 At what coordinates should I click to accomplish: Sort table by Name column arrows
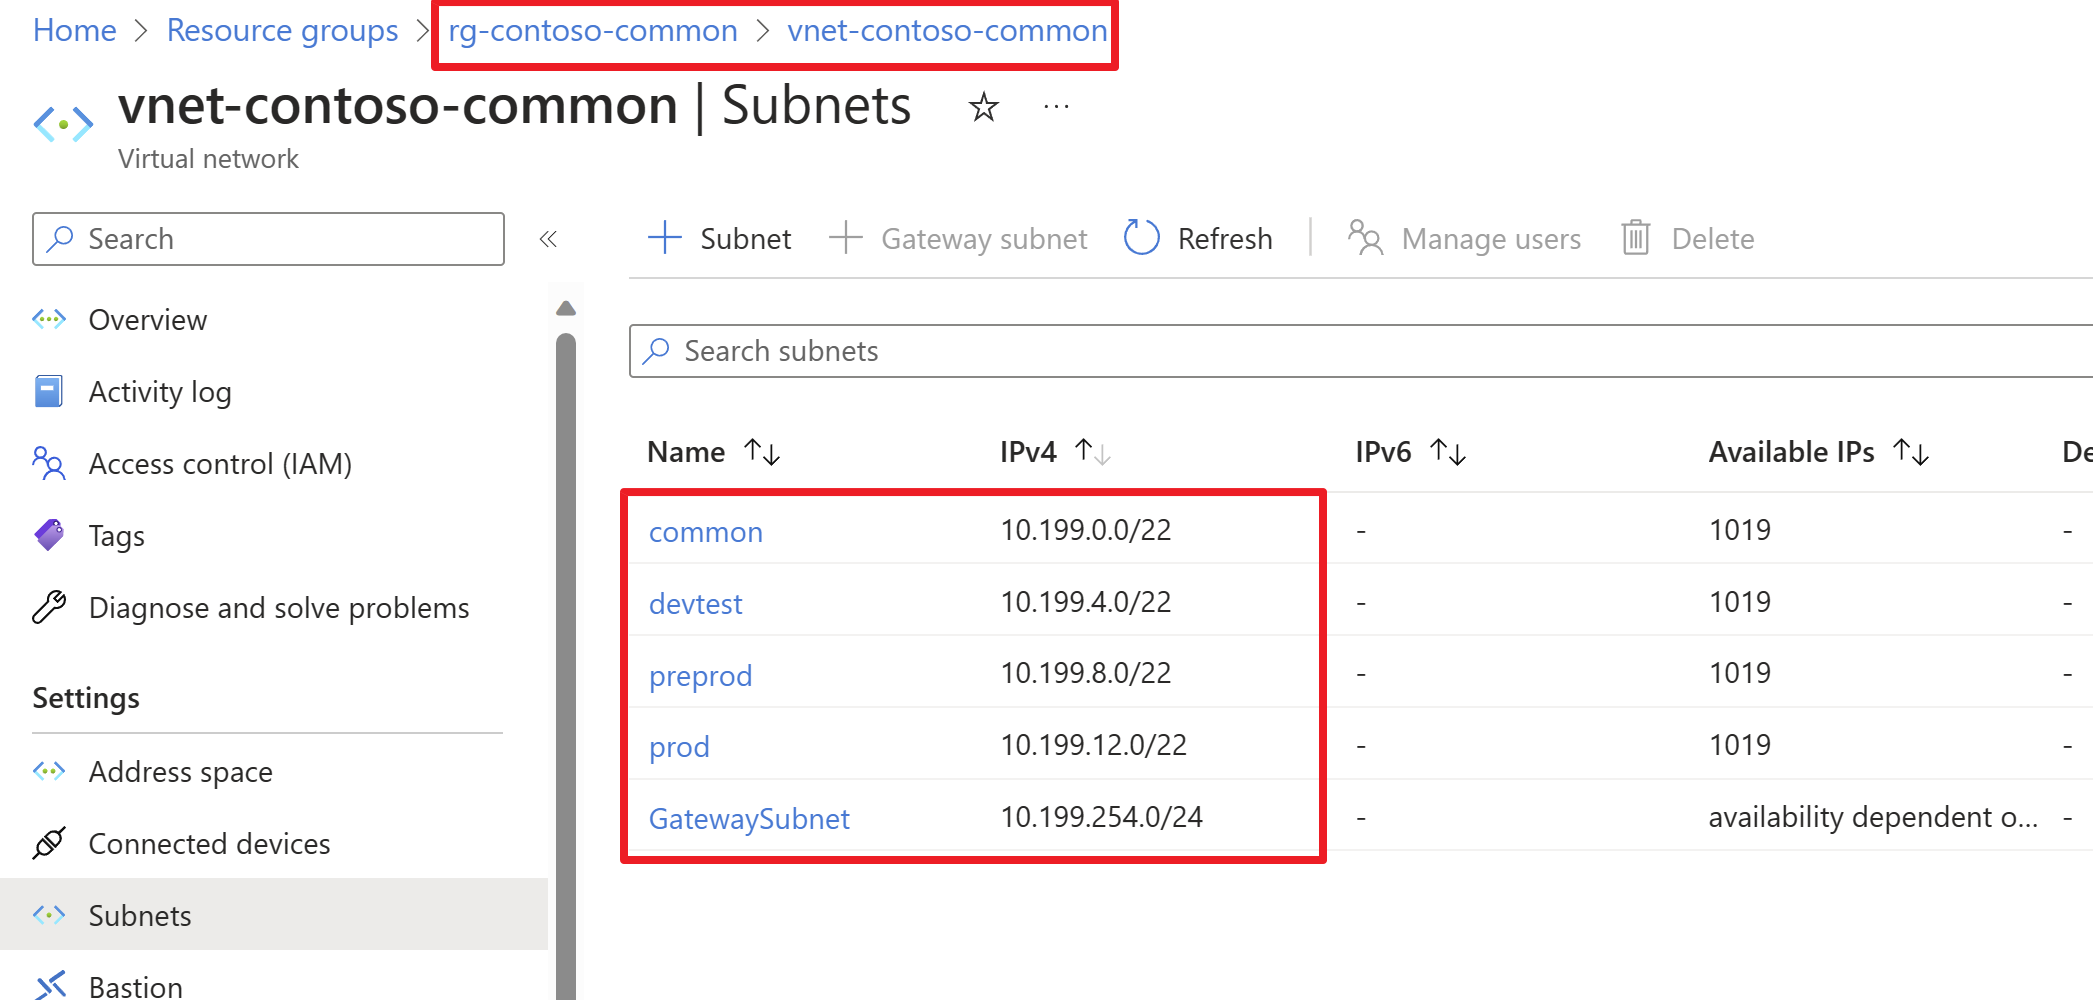tap(762, 452)
